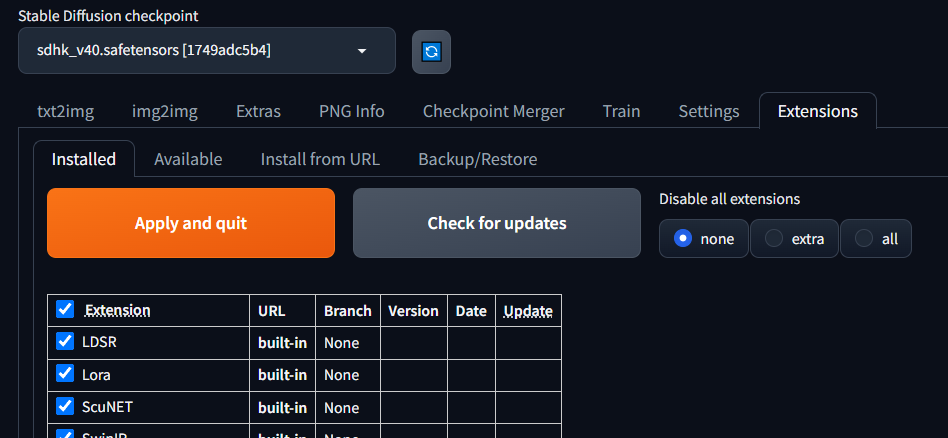Open the Backup/Restore sub-tab
The height and width of the screenshot is (438, 948).
pyautogui.click(x=478, y=159)
